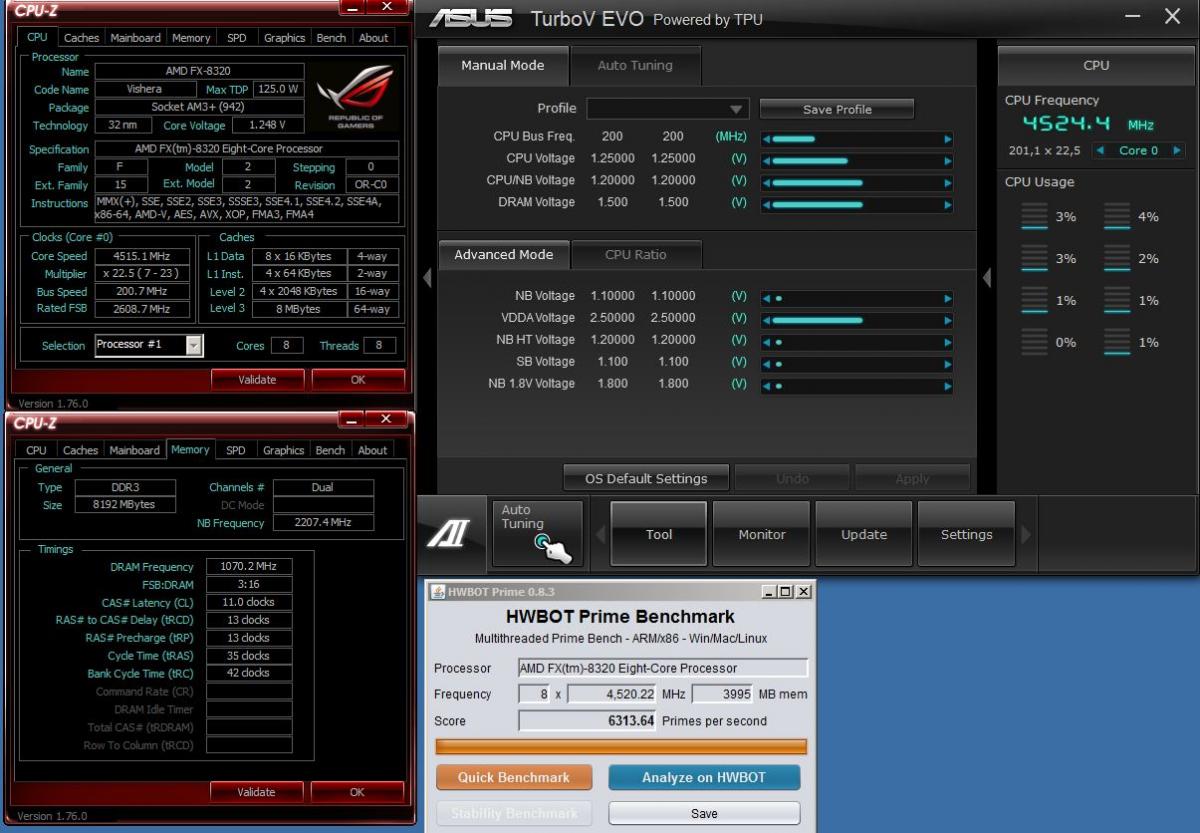Increase CPU/NB Voltage with its right arrow
The width and height of the screenshot is (1200, 833).
[947, 182]
